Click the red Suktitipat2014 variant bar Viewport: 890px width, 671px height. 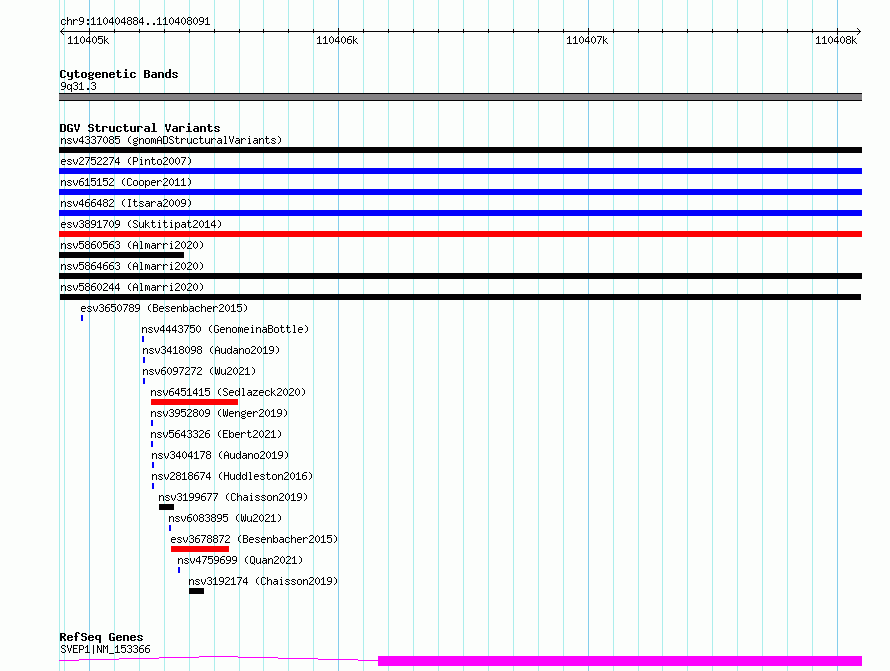tap(460, 234)
